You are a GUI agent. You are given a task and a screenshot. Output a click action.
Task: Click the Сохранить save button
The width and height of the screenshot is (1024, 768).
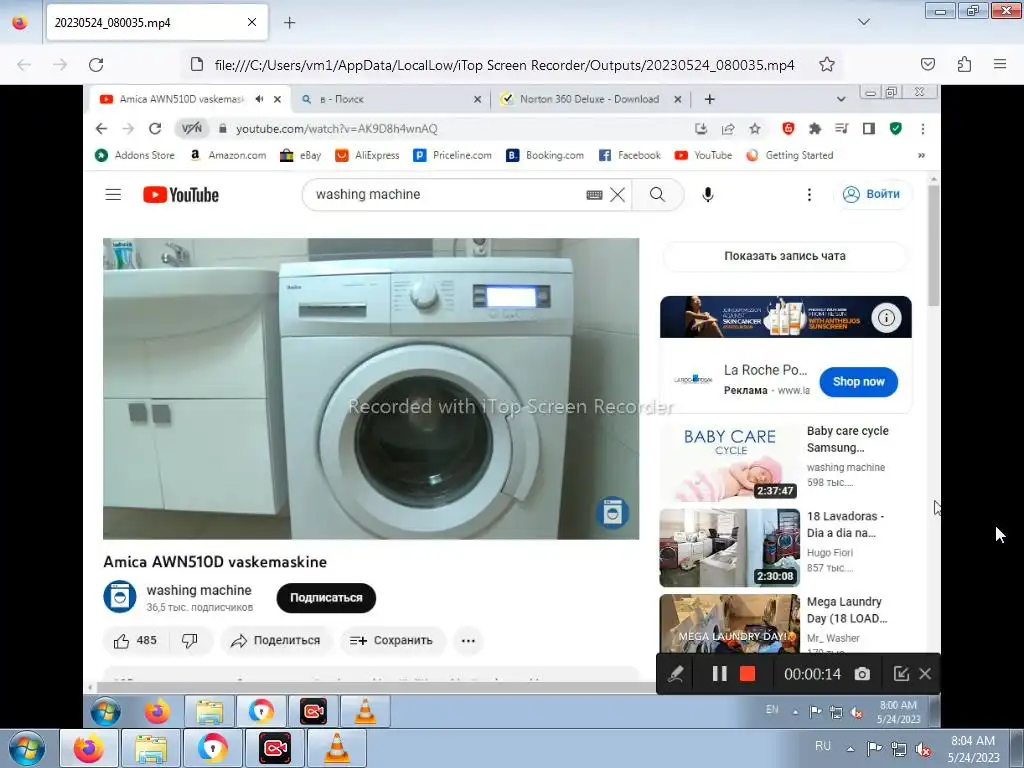pyautogui.click(x=392, y=641)
